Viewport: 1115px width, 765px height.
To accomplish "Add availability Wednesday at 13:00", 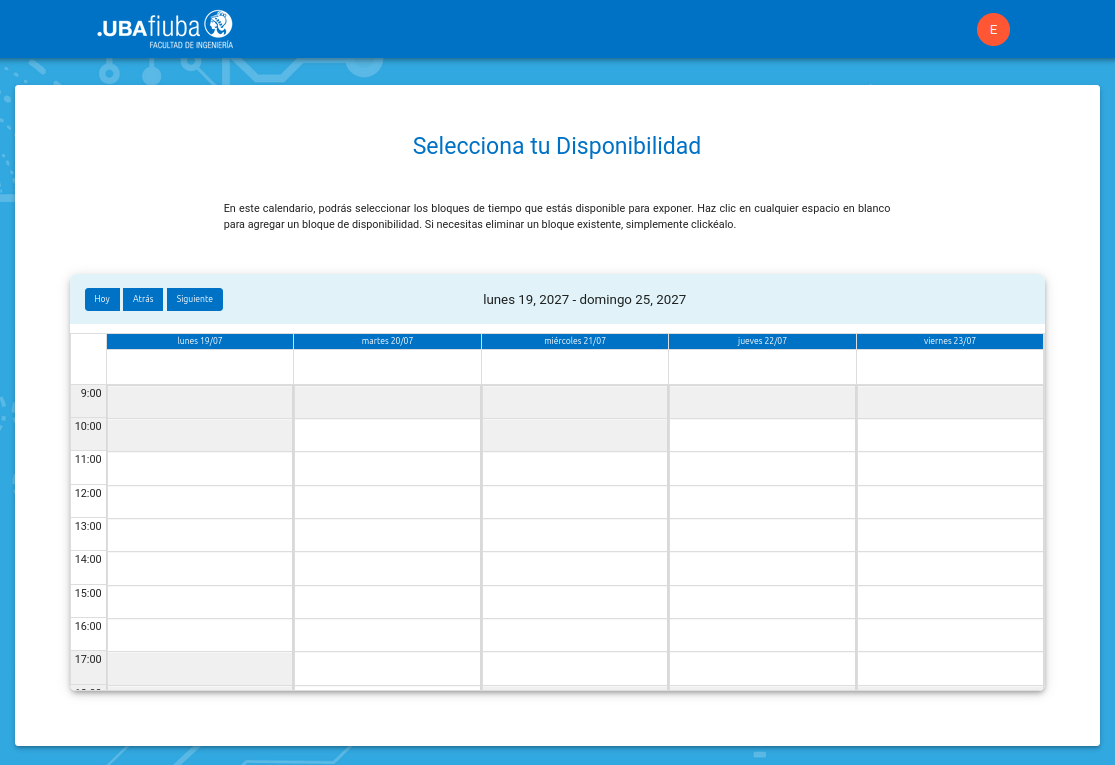I will [x=575, y=535].
